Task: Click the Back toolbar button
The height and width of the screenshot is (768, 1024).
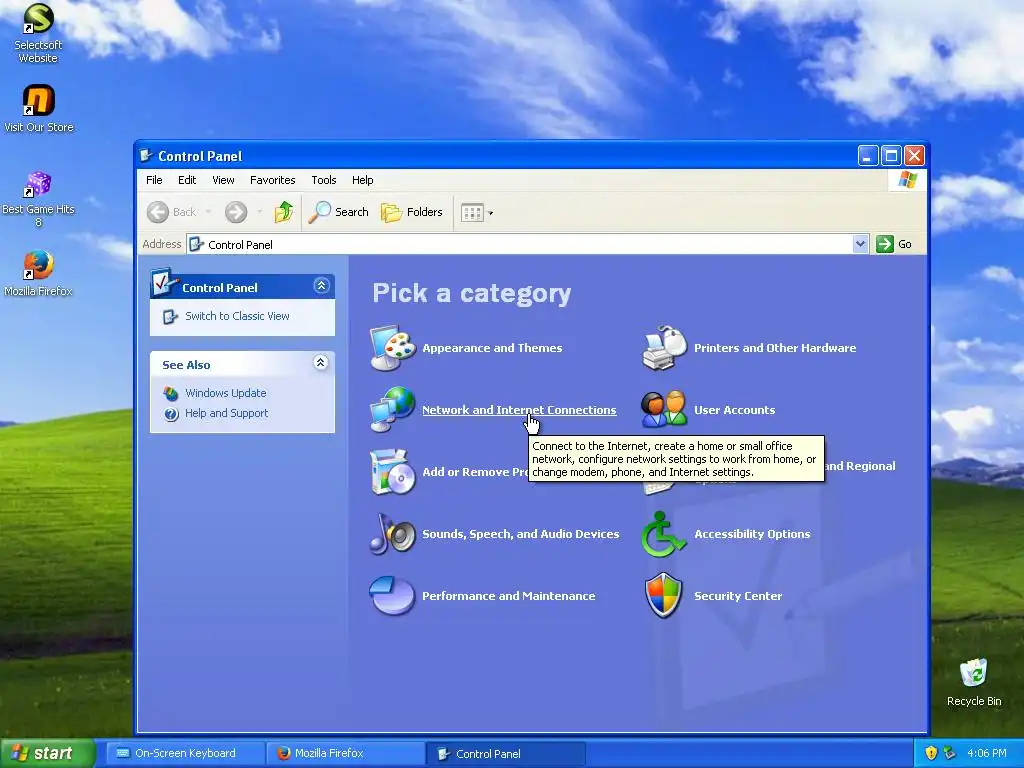Action: (x=172, y=212)
